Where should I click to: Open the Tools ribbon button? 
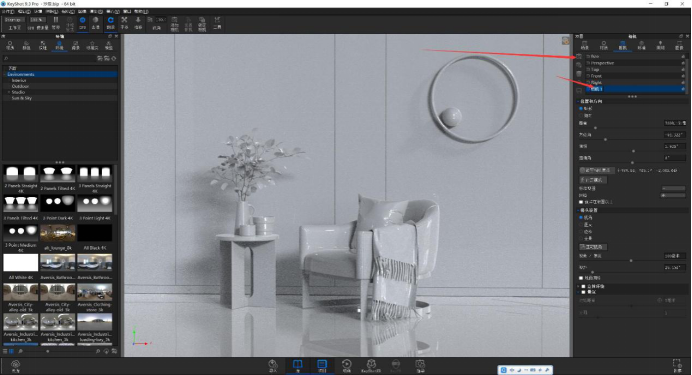pyautogui.click(x=217, y=22)
